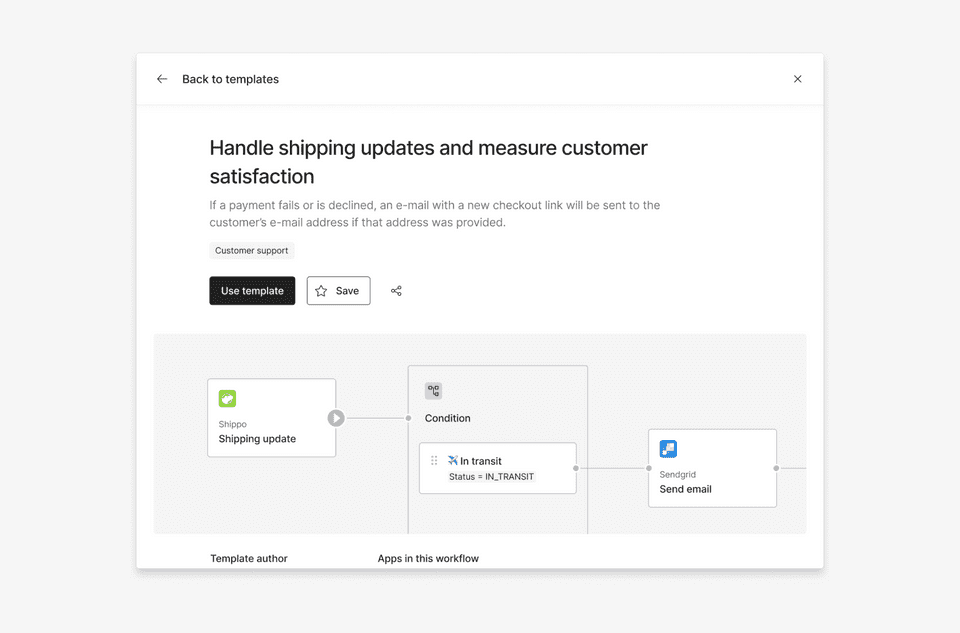Select the Send email node
The width and height of the screenshot is (960, 633).
click(713, 468)
